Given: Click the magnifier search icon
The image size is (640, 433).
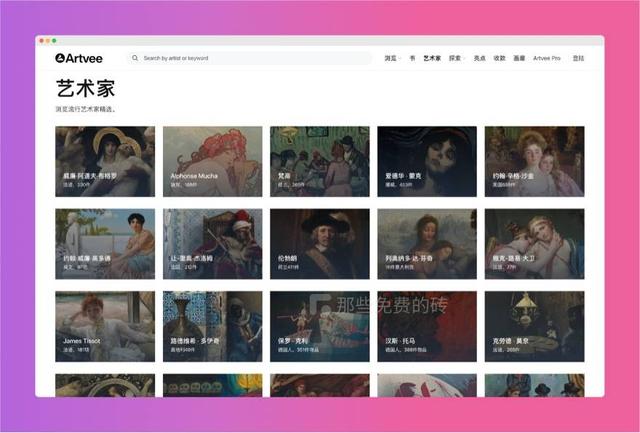Looking at the screenshot, I should point(135,58).
